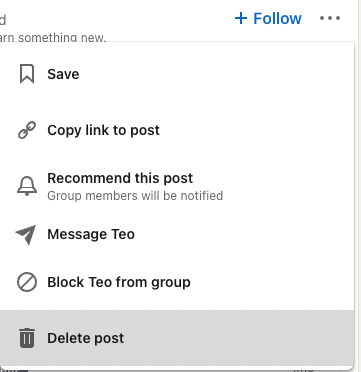The height and width of the screenshot is (372, 361).
Task: Choose Message Teo option
Action: click(91, 234)
